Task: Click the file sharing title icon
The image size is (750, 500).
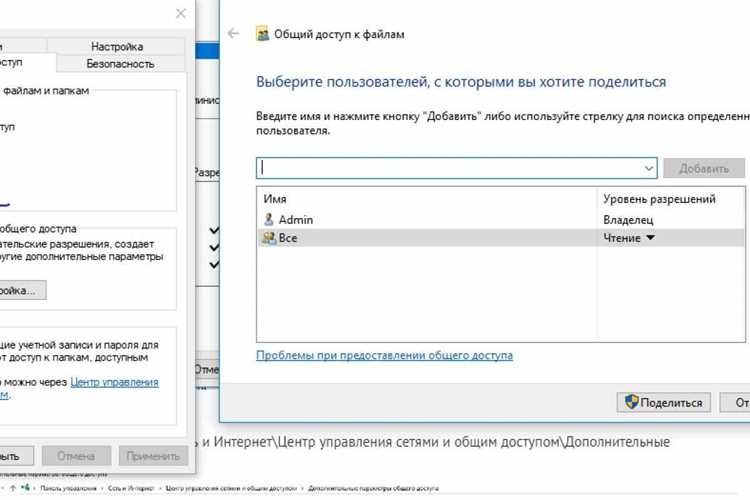Action: (x=263, y=34)
